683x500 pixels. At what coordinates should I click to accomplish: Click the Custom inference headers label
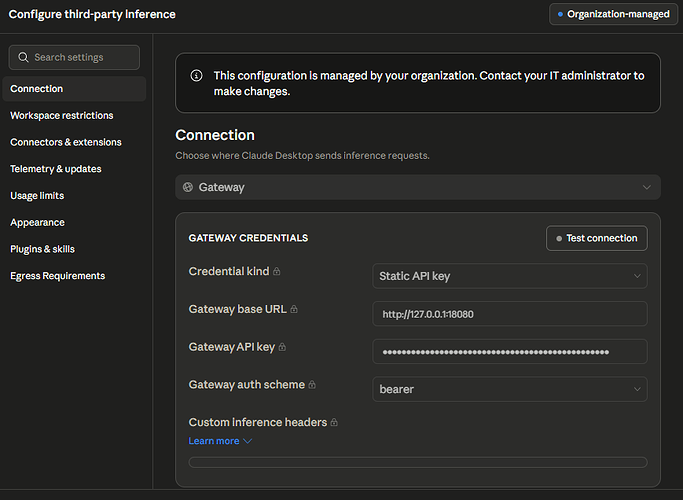[257, 422]
